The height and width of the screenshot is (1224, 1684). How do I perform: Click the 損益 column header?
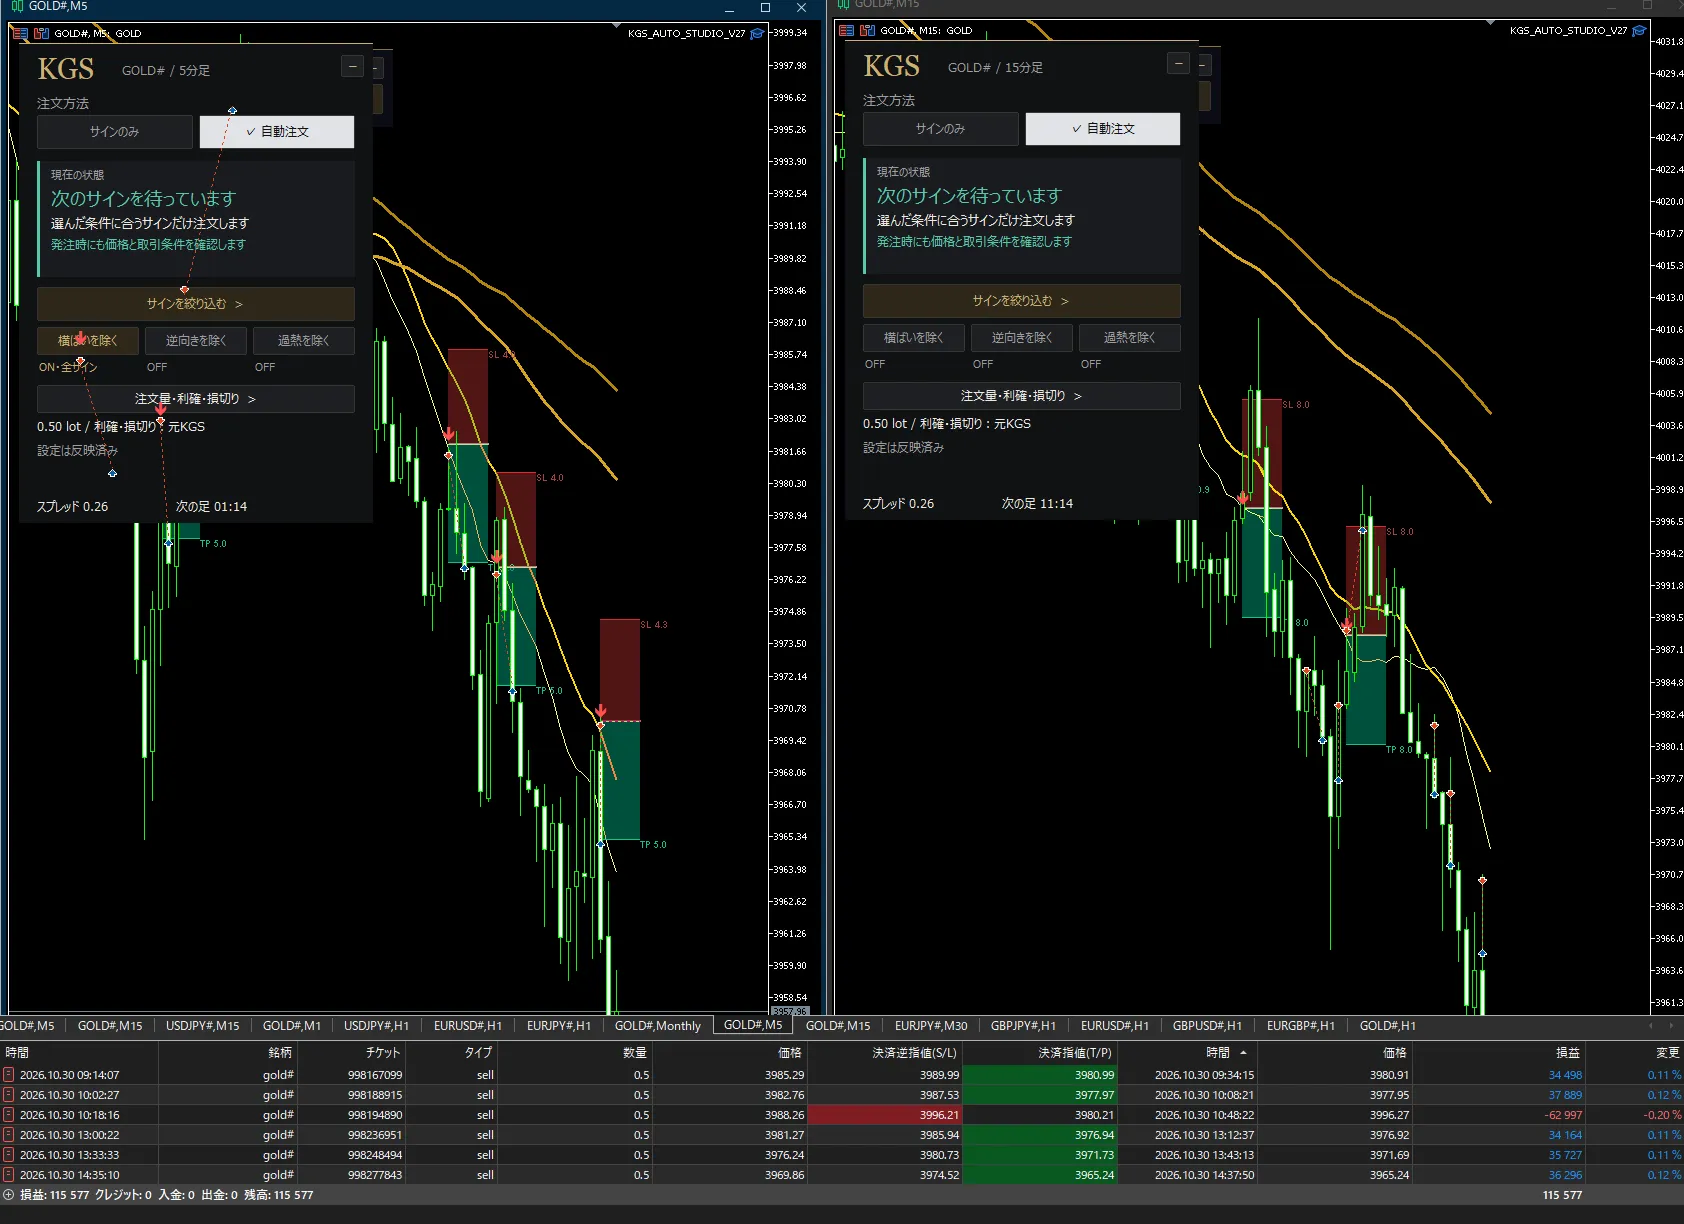click(x=1498, y=1053)
